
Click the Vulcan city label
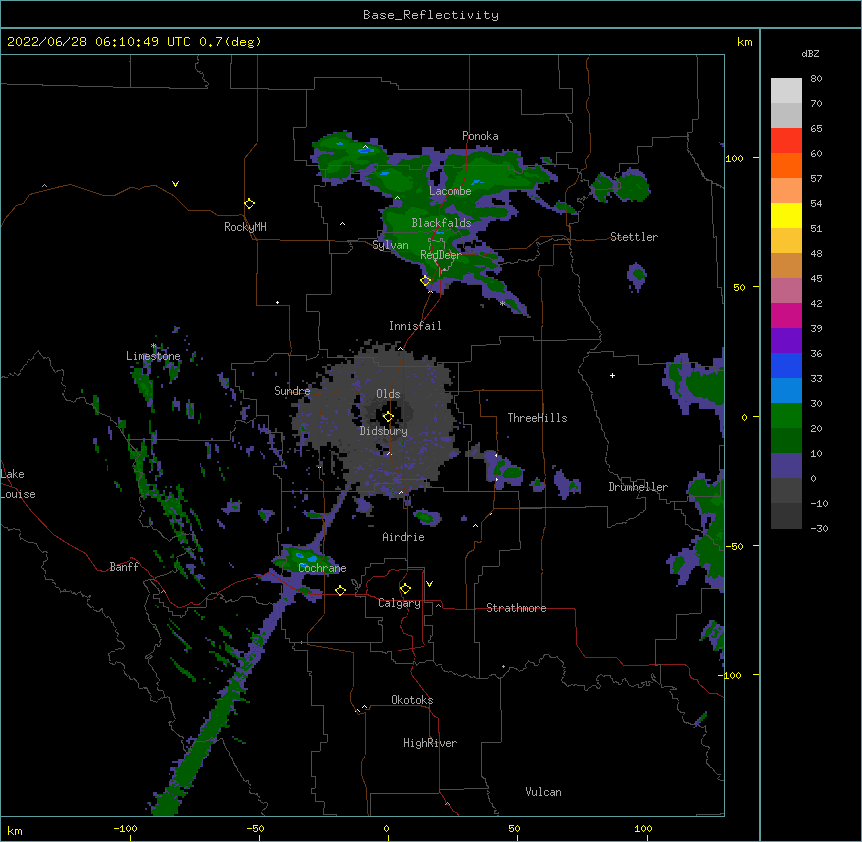point(543,792)
